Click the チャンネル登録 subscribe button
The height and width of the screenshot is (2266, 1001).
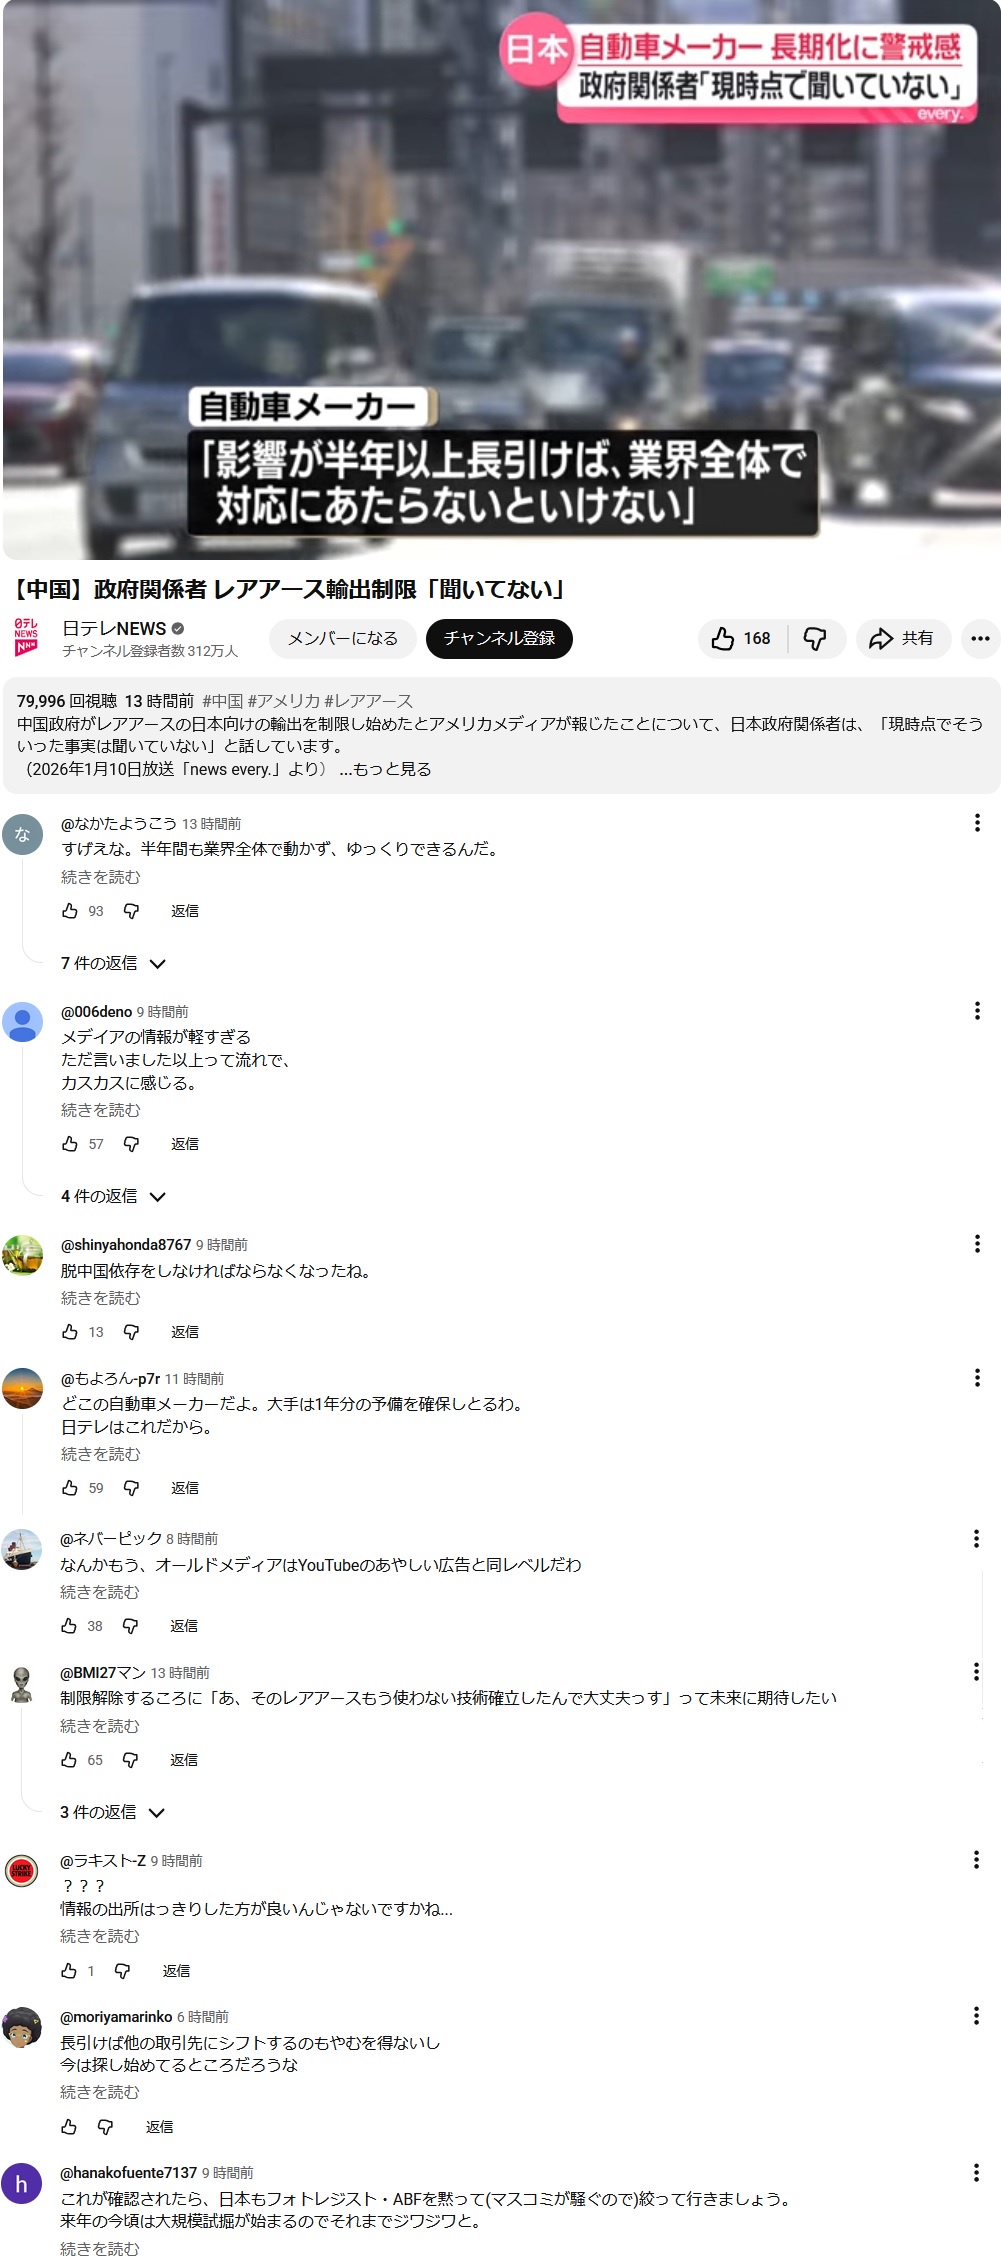coord(499,639)
